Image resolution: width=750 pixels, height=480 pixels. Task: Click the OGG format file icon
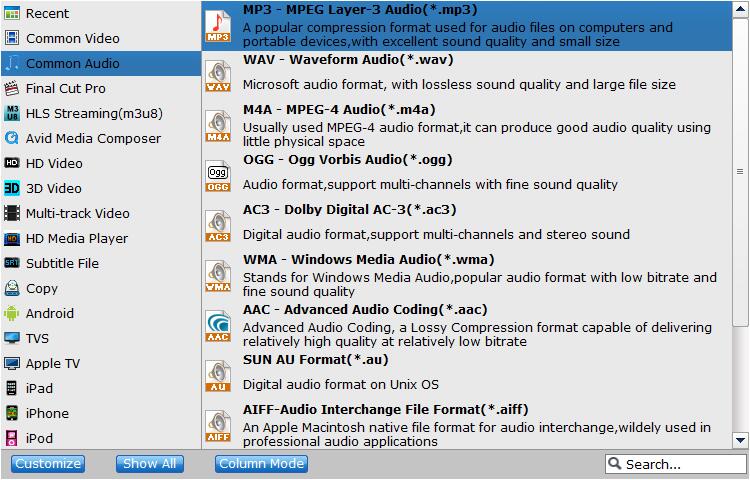[218, 176]
